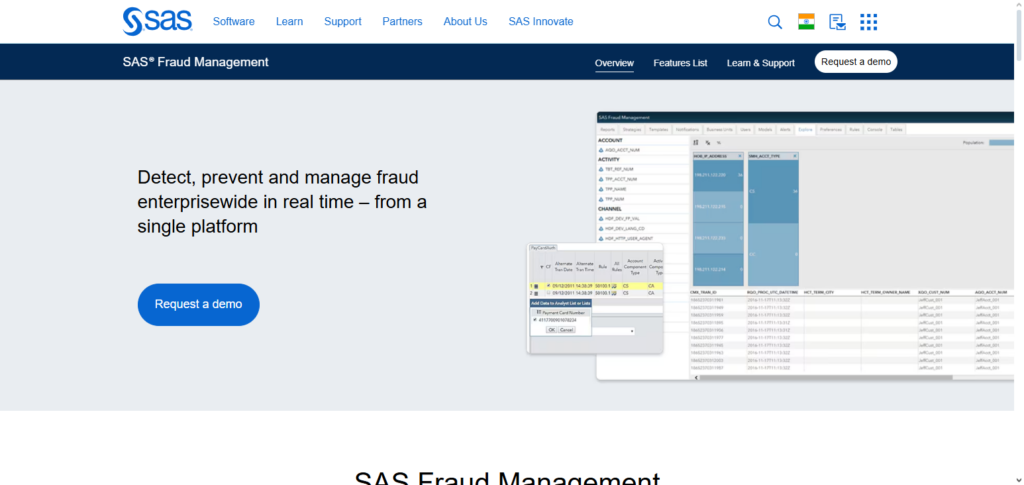Click the blue Request a demo button
The height and width of the screenshot is (485, 1024).
pos(199,304)
